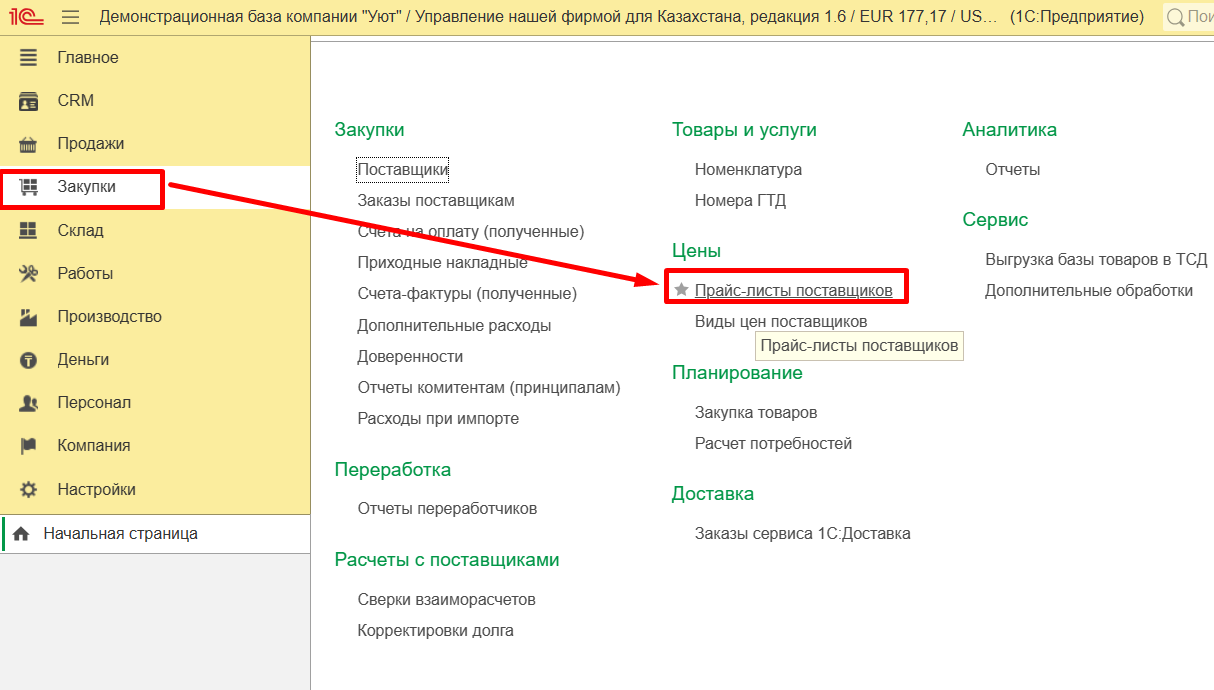Select the Компания section
Image resolution: width=1214 pixels, height=690 pixels.
94,446
